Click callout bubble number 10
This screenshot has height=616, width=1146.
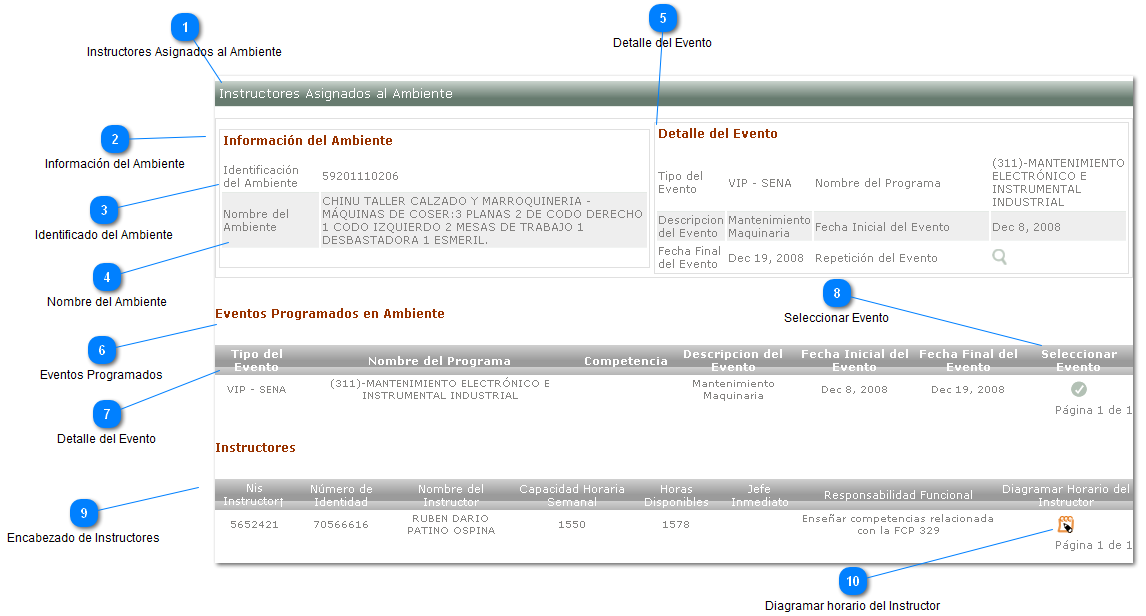point(851,580)
